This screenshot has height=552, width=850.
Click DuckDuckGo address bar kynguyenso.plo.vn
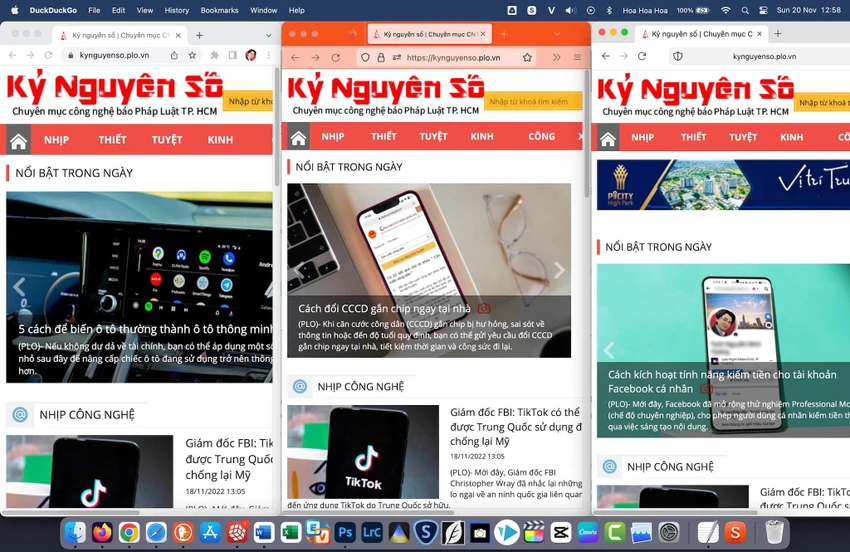coord(764,56)
